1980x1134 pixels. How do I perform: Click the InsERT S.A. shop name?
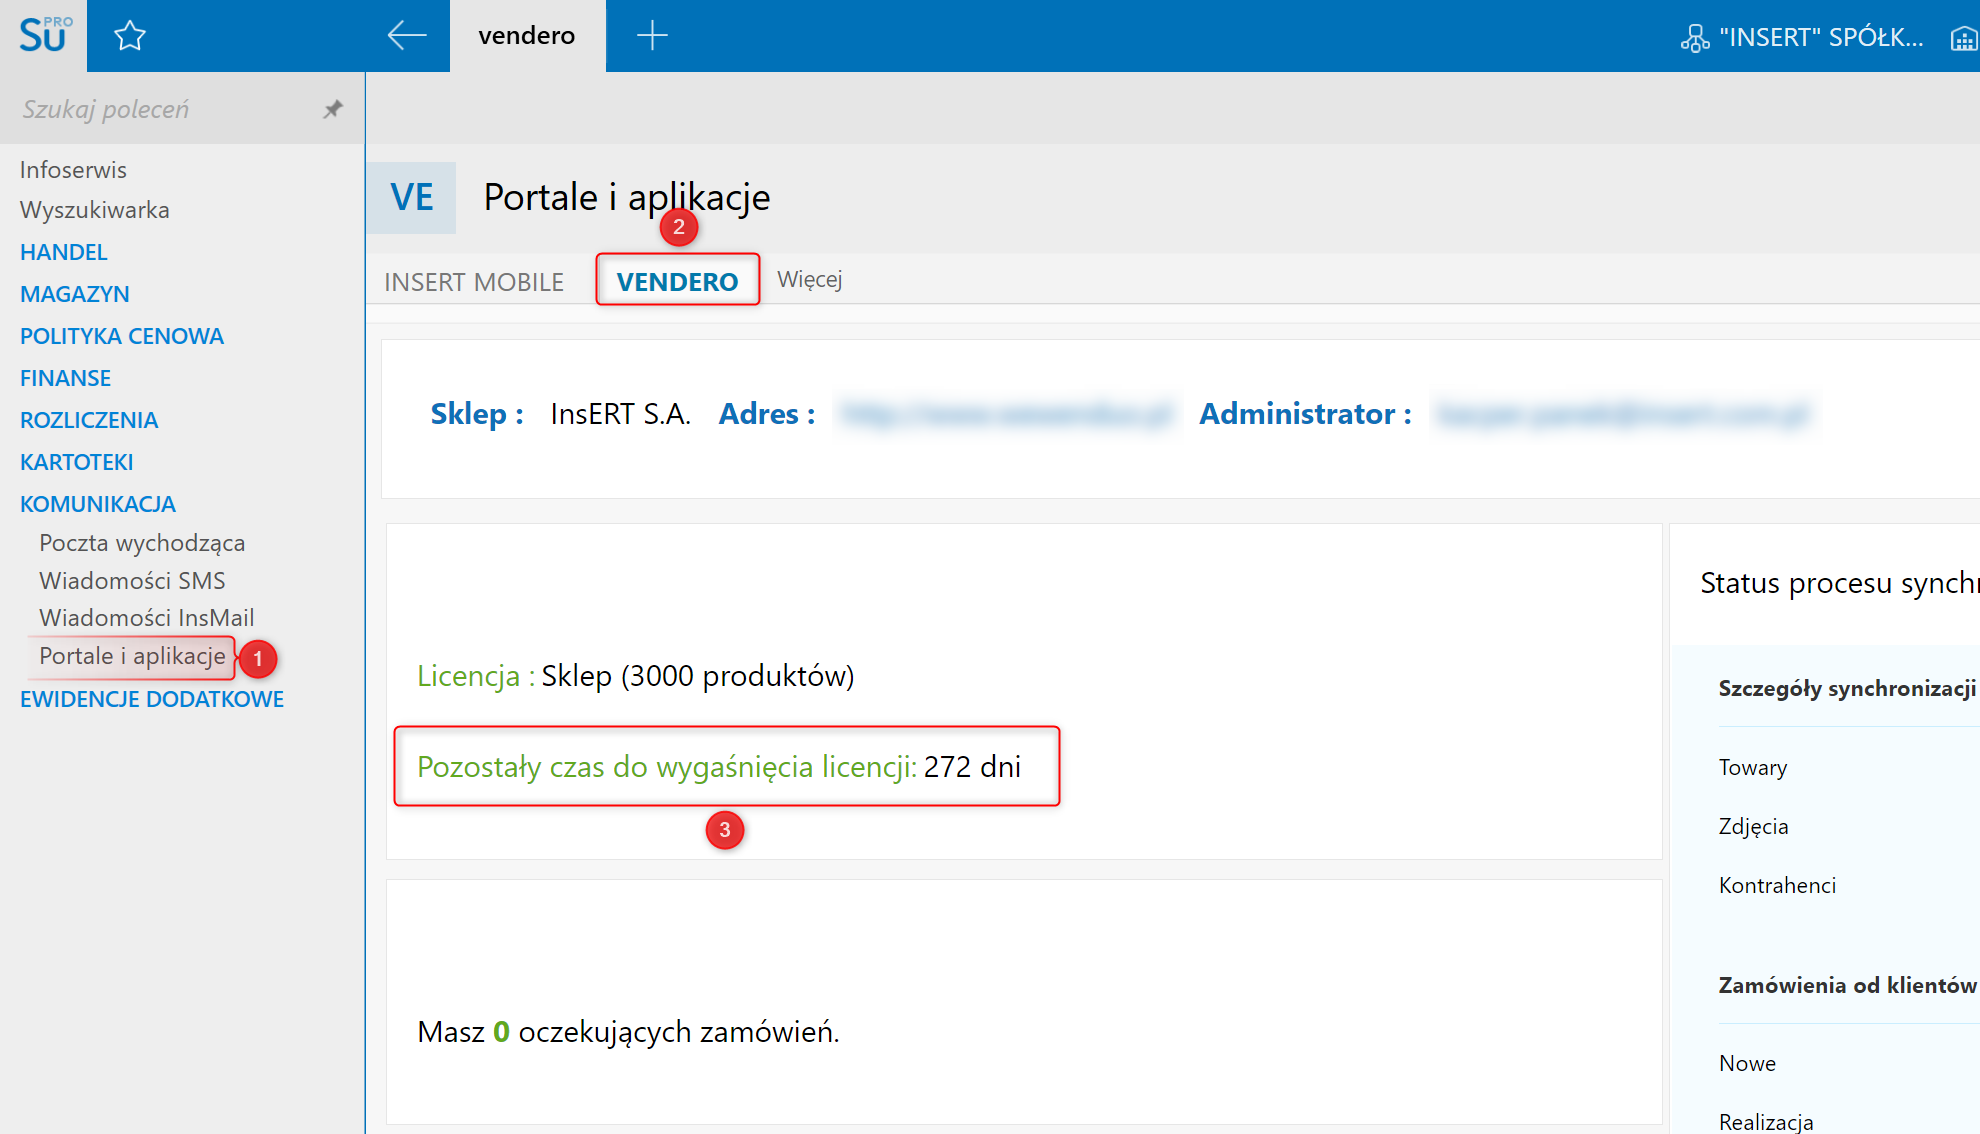click(620, 414)
